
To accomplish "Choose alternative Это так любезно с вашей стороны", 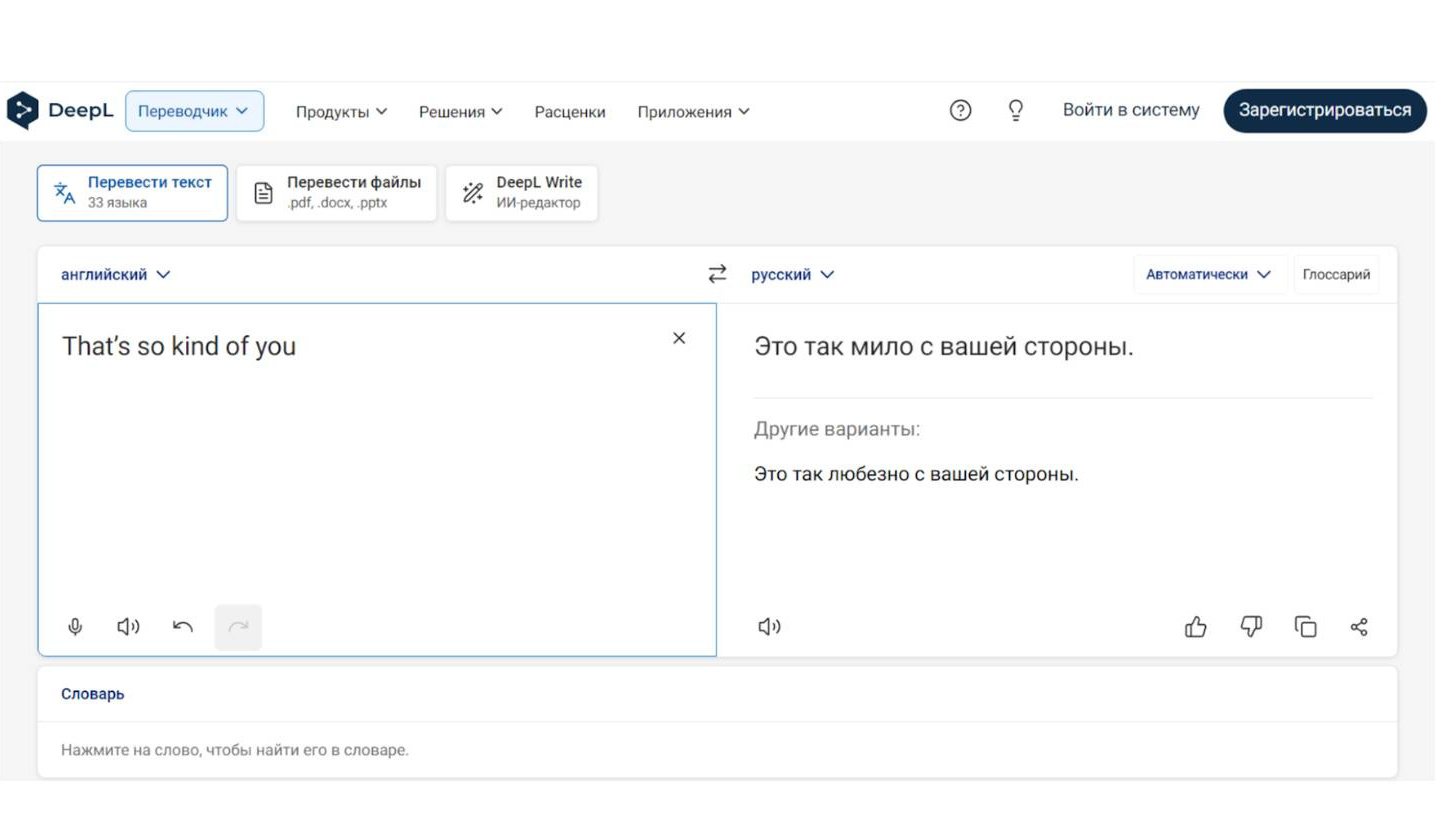I will (x=916, y=474).
